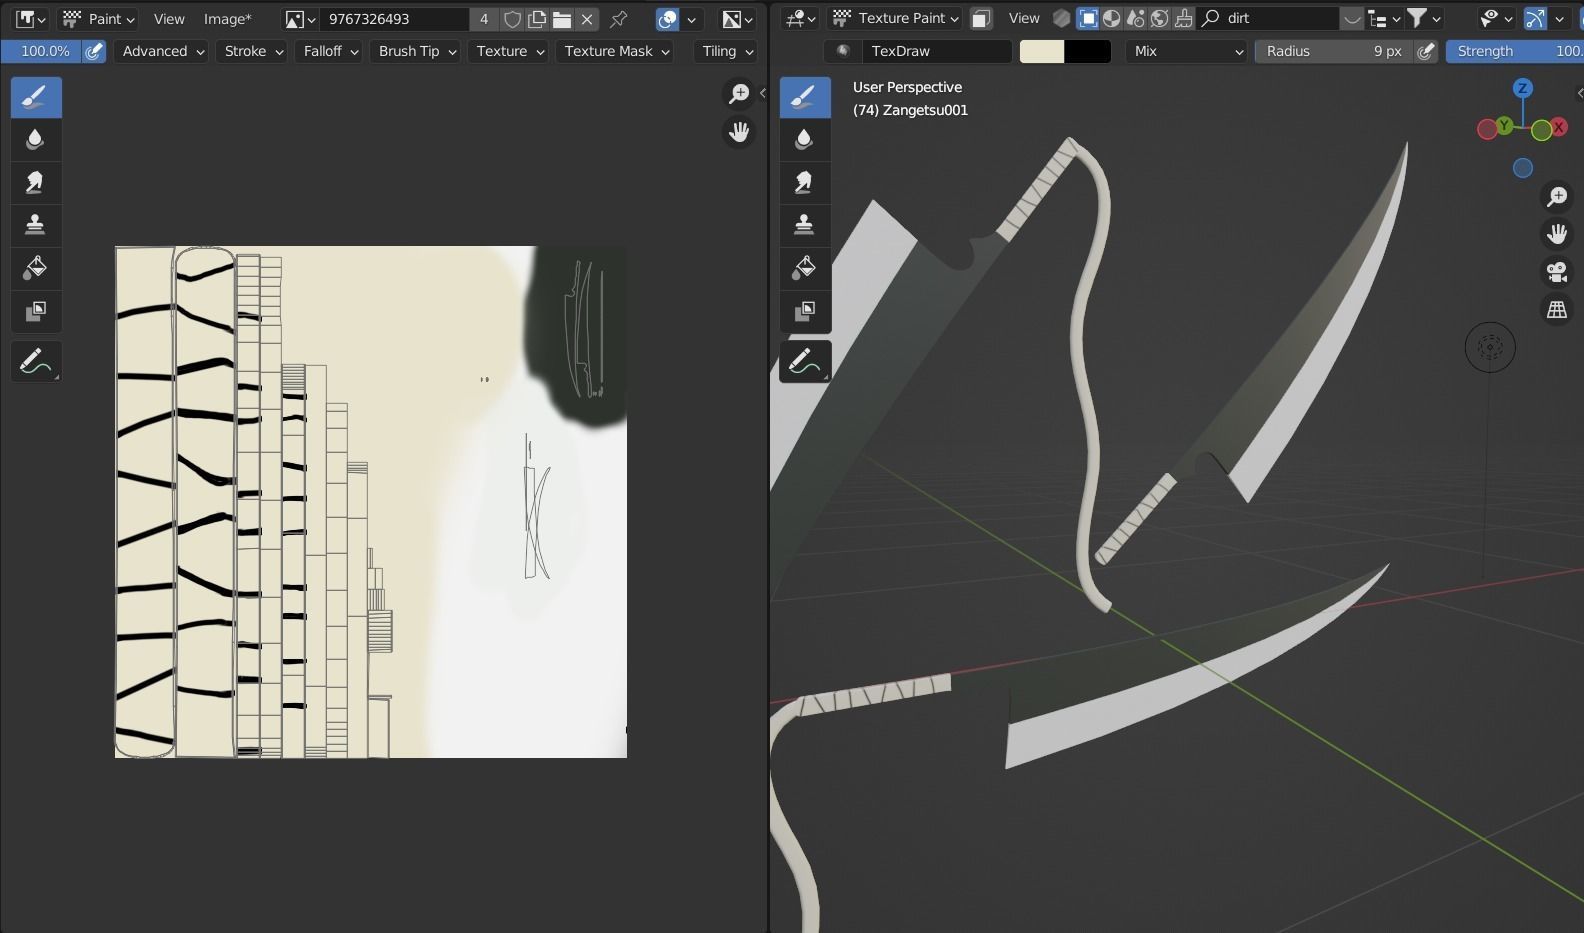1584x933 pixels.
Task: Toggle gizmos in the 3D viewport header
Action: point(1535,18)
